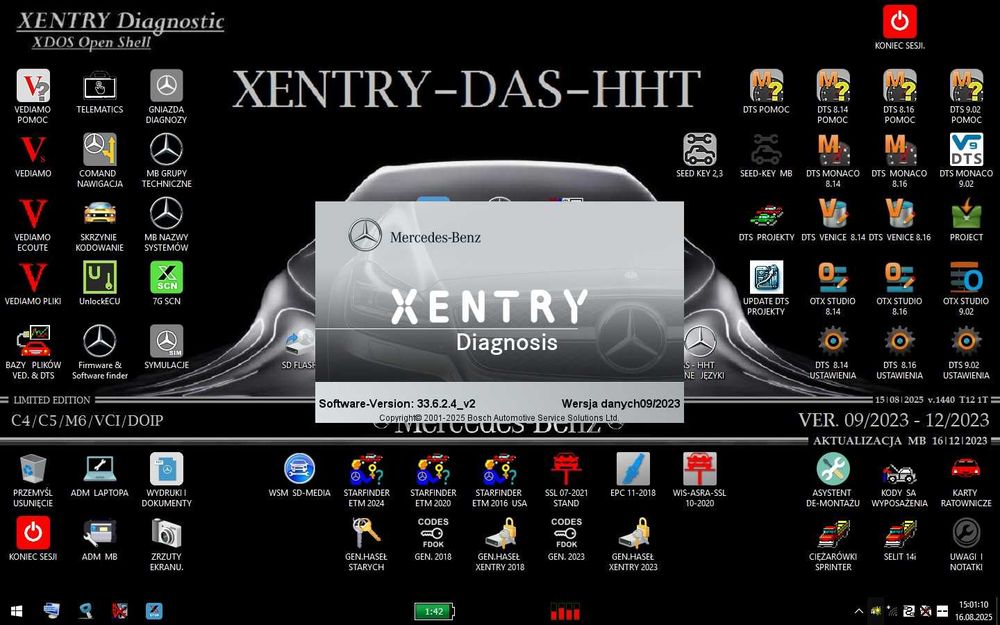
Task: Open the PROJECT download icon
Action: [966, 214]
